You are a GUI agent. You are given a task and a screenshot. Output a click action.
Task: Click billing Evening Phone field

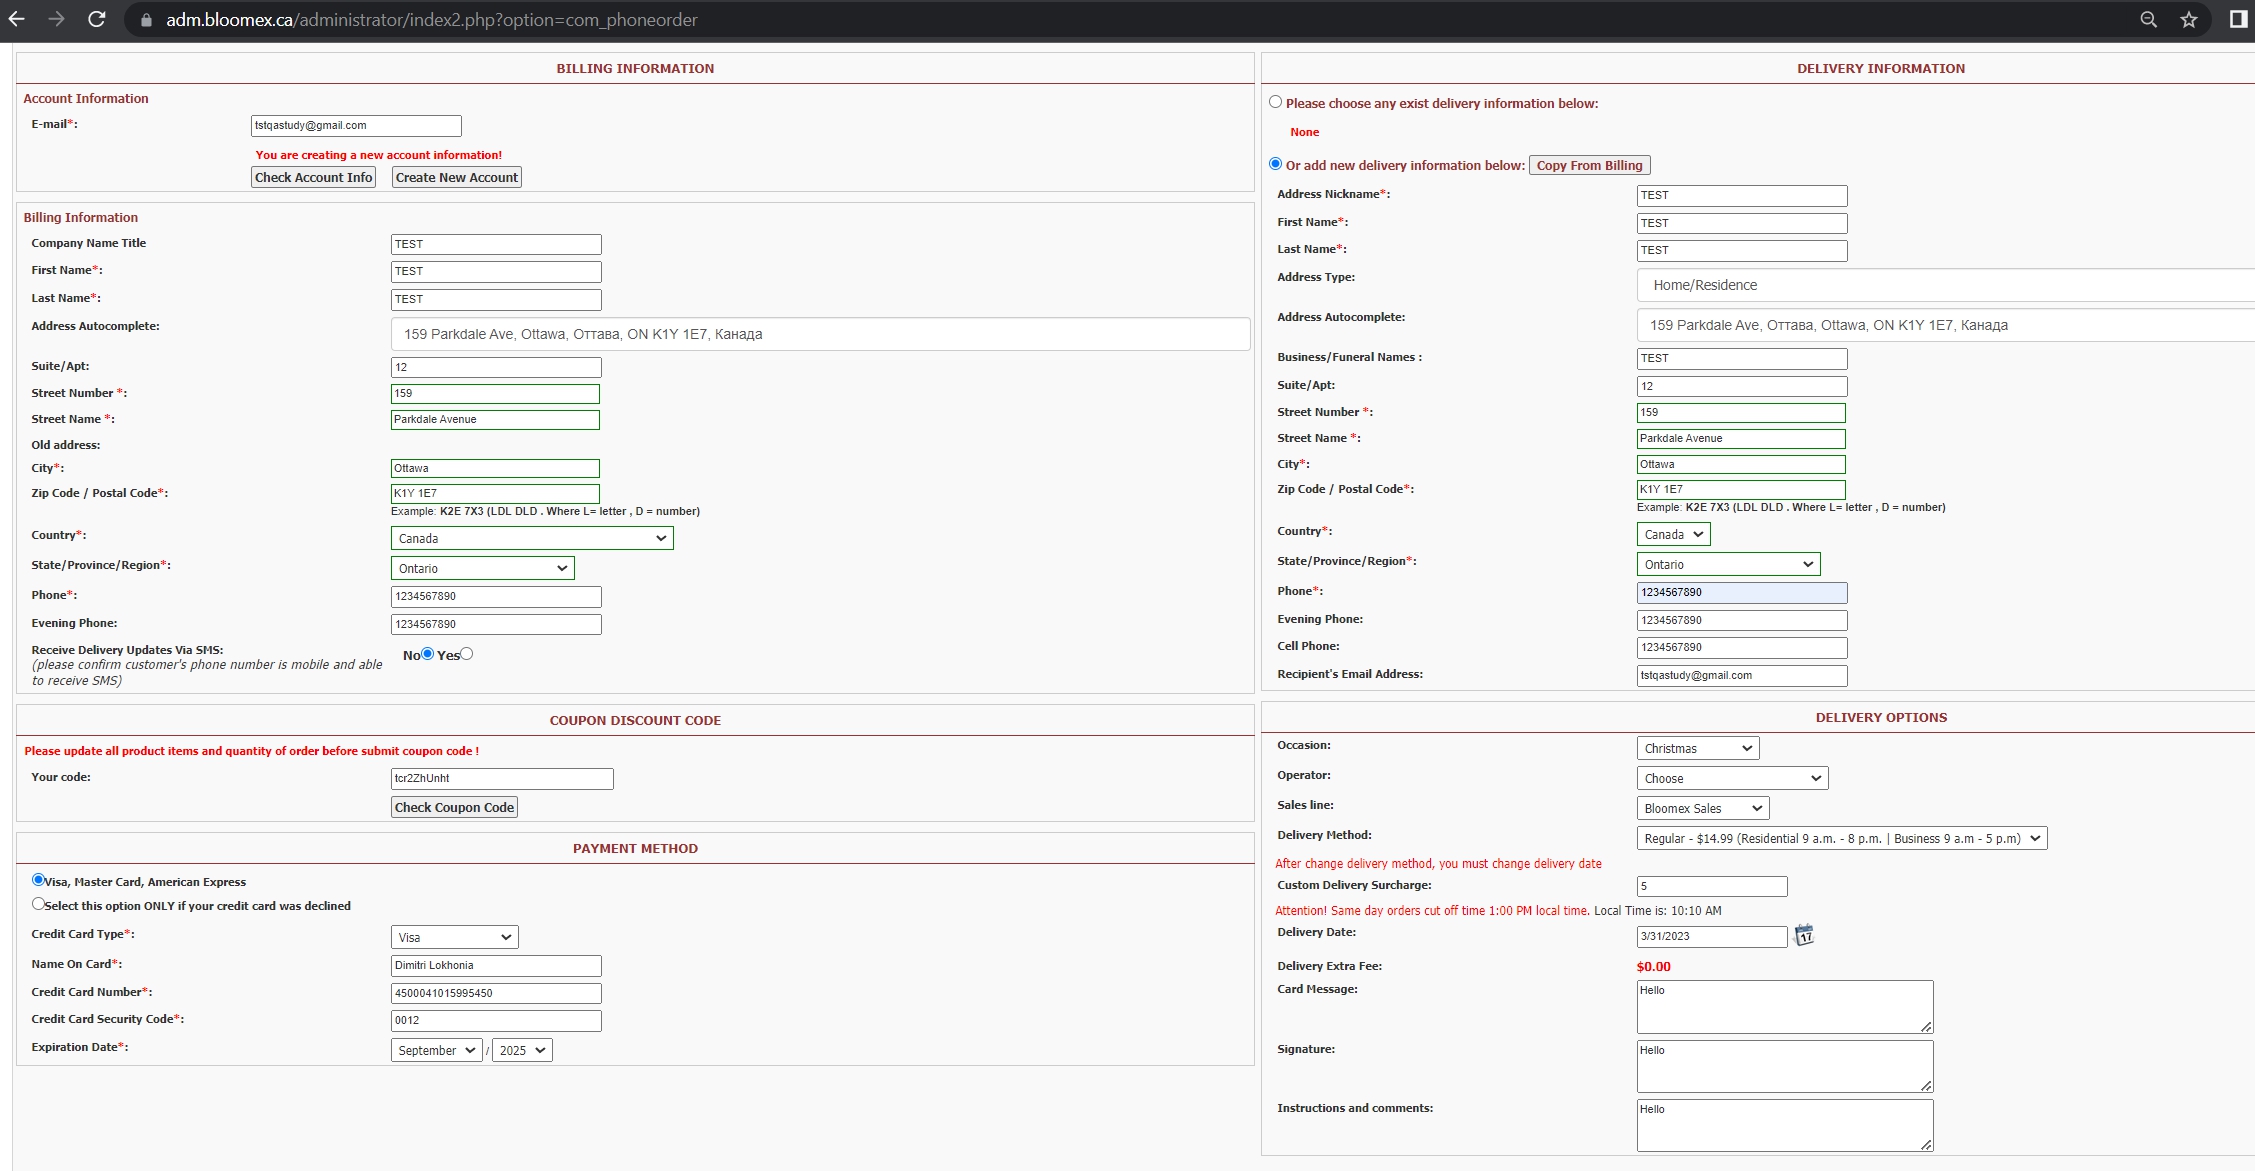(496, 624)
